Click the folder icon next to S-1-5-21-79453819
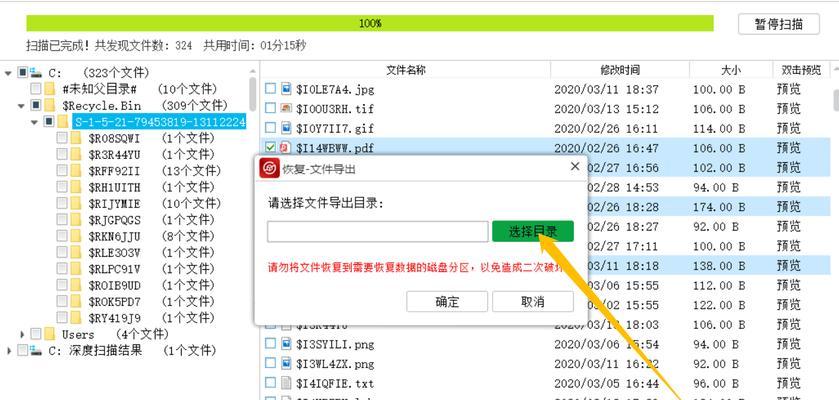839x400 pixels. click(63, 121)
